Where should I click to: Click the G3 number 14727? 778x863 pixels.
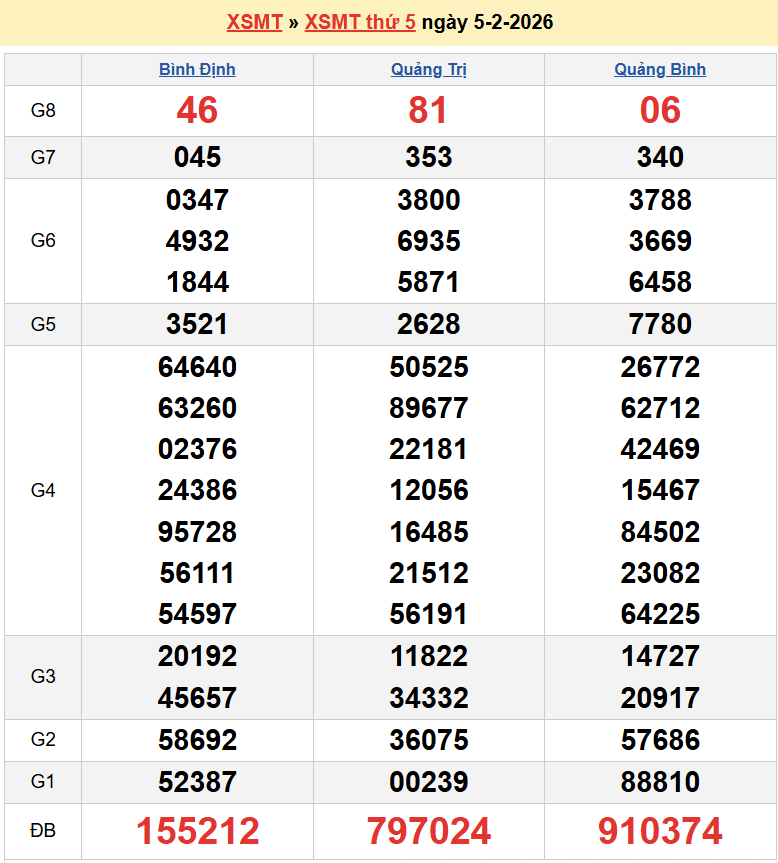click(660, 656)
